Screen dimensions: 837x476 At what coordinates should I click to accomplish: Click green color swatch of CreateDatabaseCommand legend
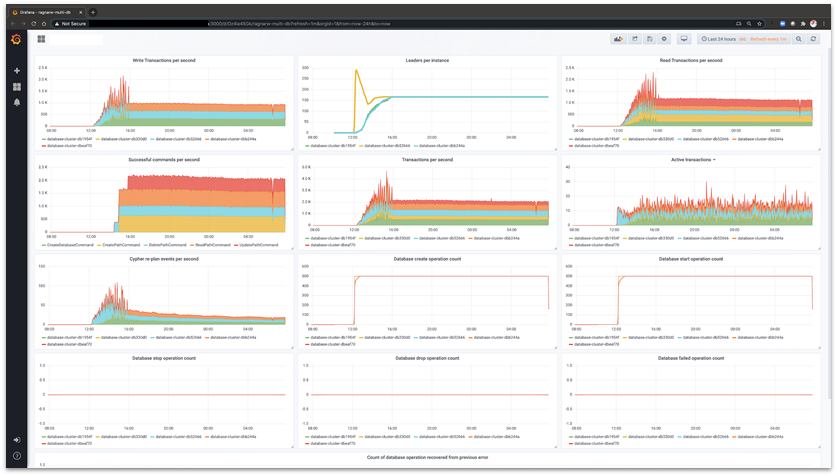44,245
